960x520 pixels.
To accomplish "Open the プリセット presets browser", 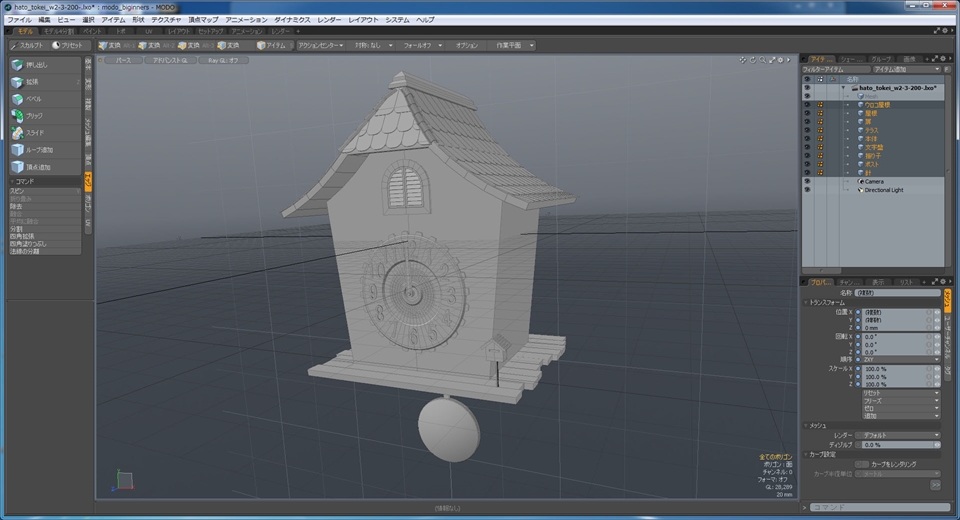I will pos(69,45).
